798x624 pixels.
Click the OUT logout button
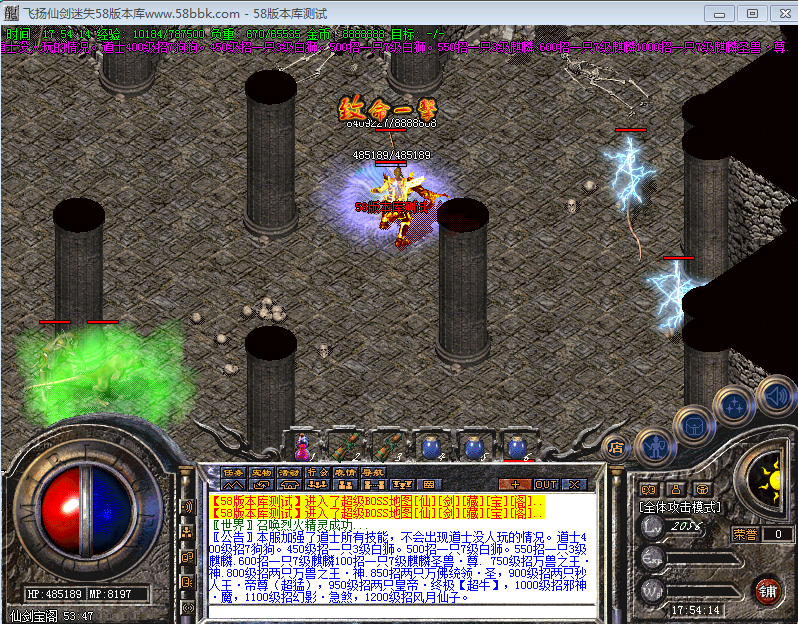click(x=546, y=485)
